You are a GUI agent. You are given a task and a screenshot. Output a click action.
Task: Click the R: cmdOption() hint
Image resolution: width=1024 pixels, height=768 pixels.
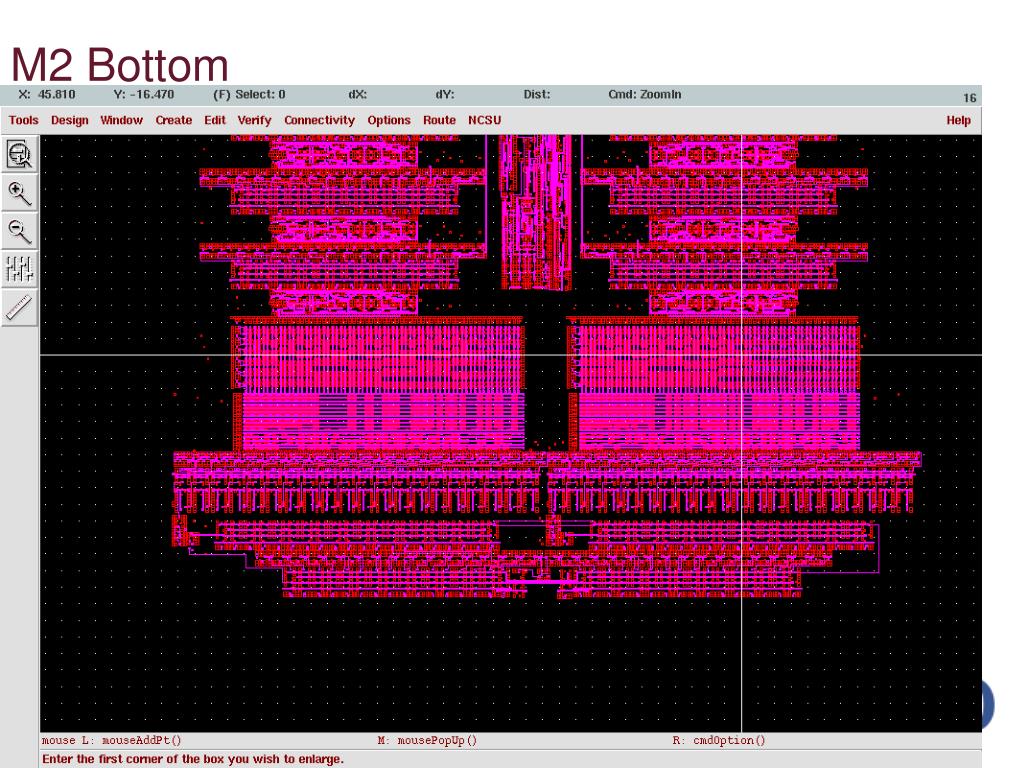719,741
